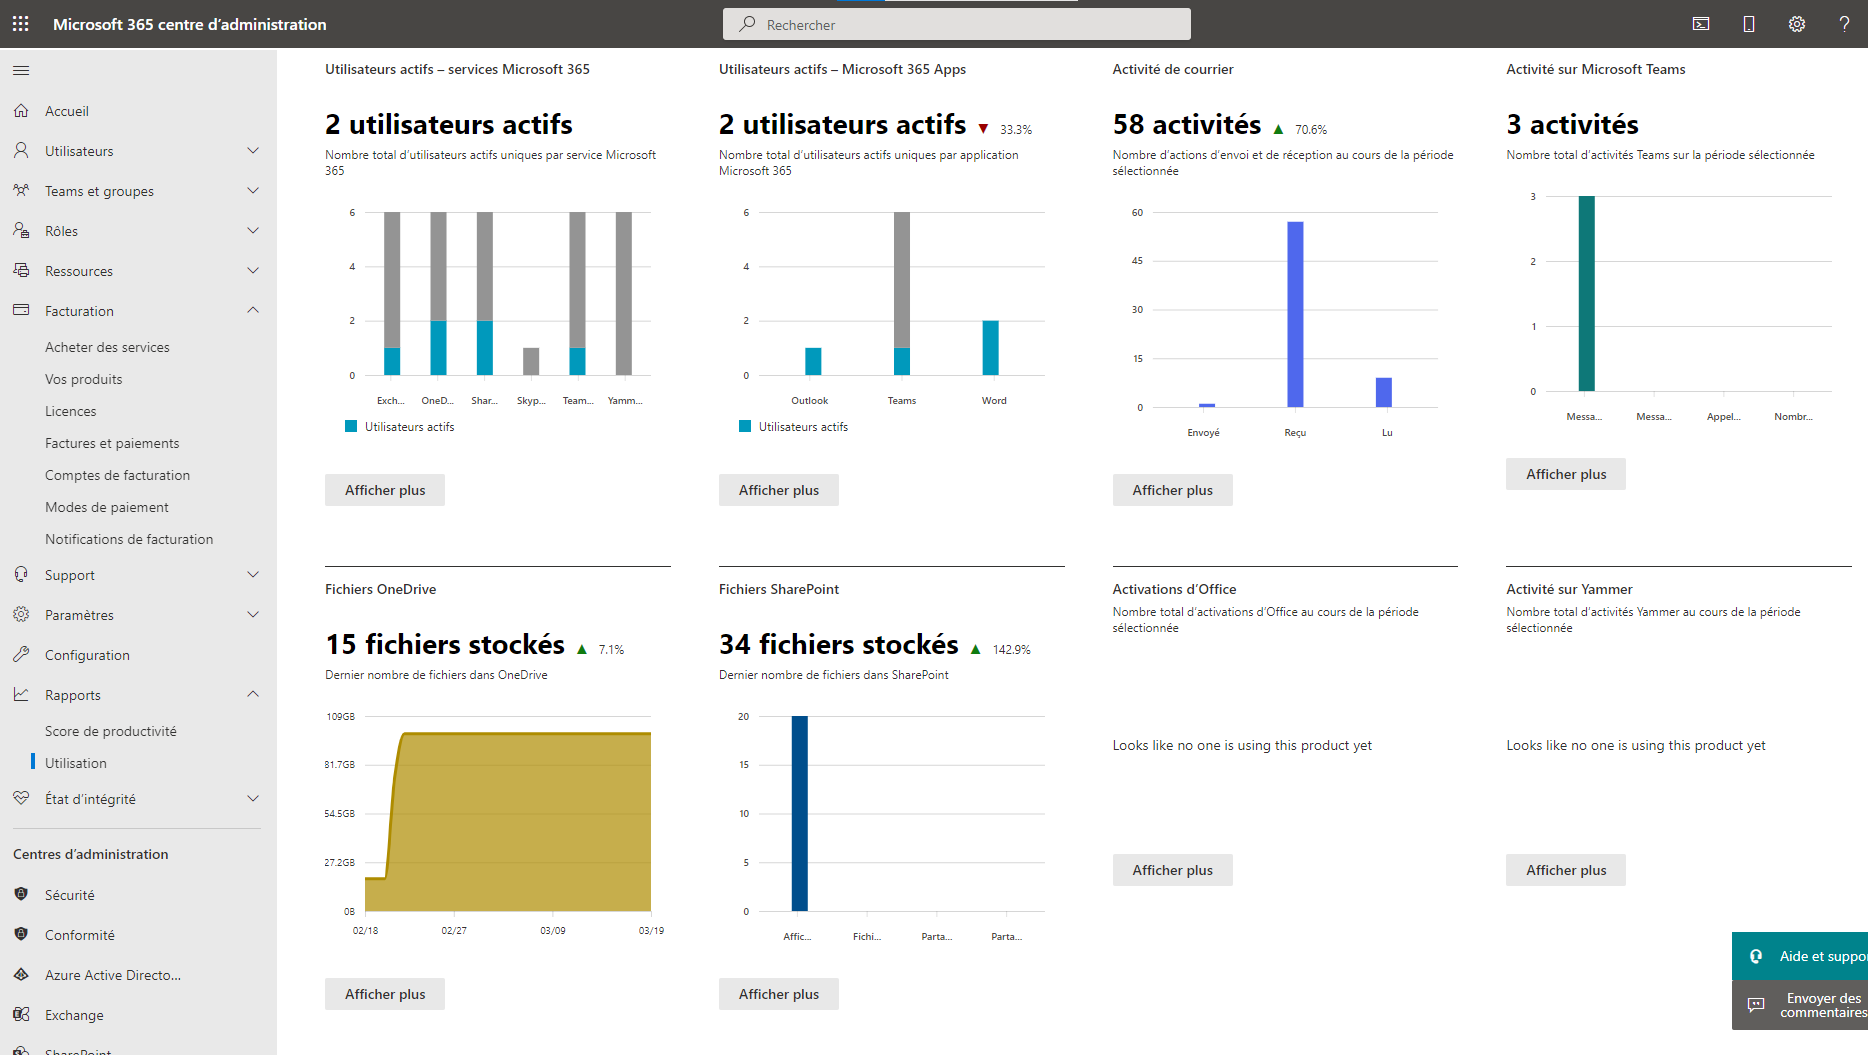Click the Rapports chart icon
The width and height of the screenshot is (1868, 1055).
coord(21,695)
